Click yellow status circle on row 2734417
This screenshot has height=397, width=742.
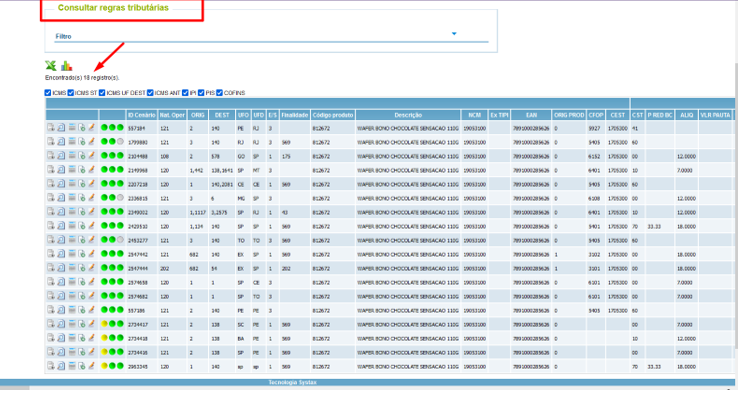pos(104,324)
